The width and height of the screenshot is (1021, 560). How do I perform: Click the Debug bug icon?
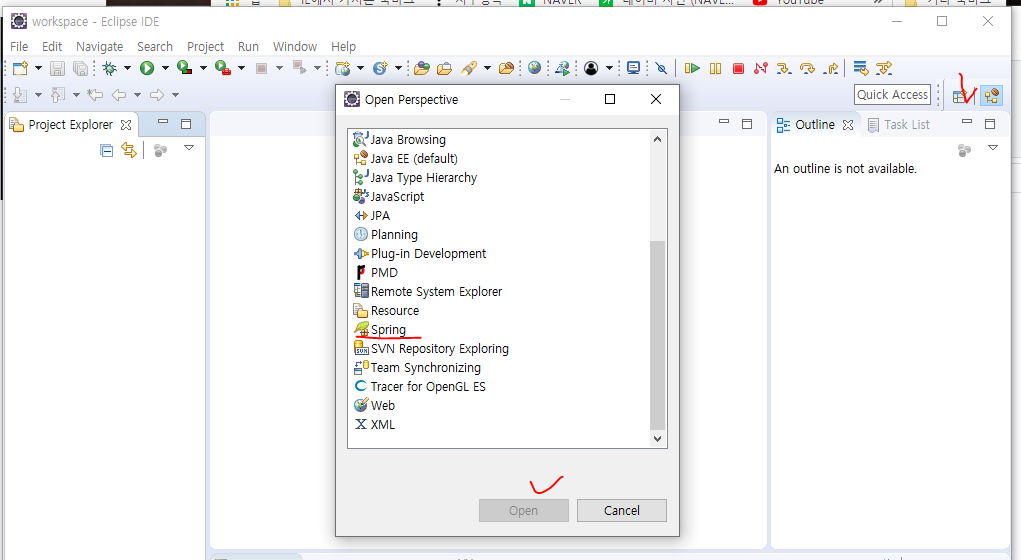coord(109,68)
